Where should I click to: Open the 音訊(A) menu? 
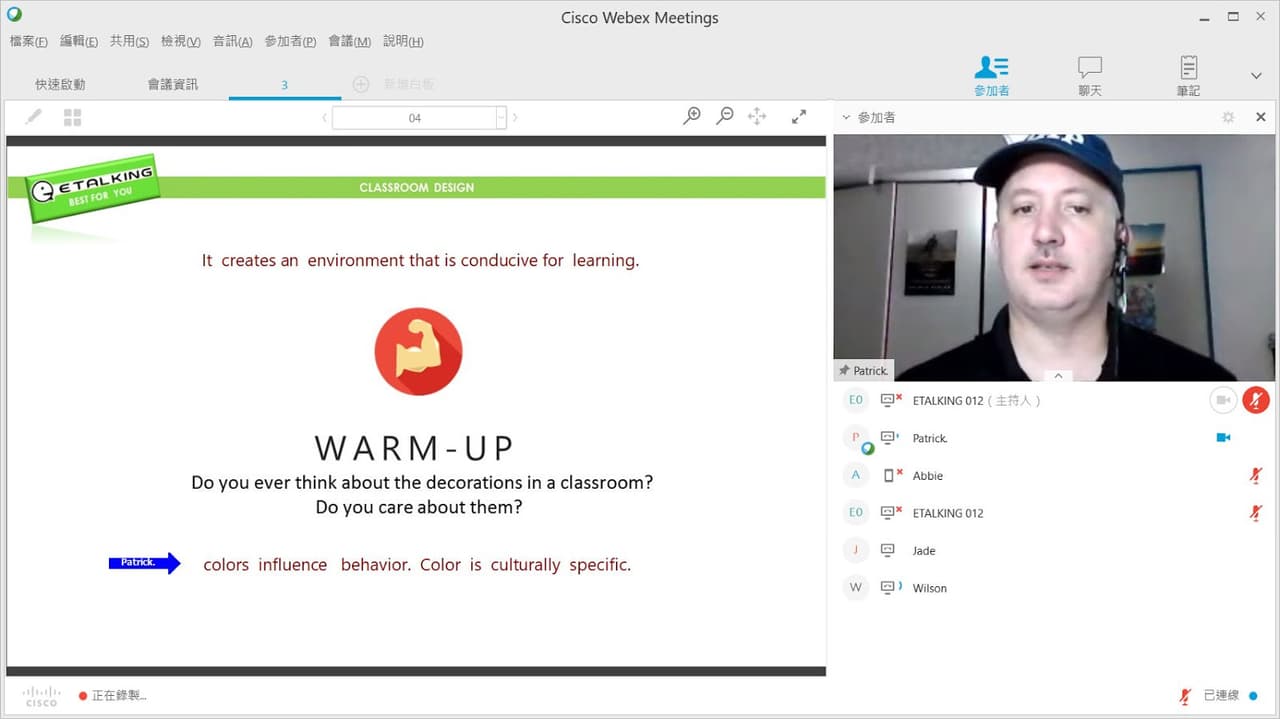pos(232,41)
